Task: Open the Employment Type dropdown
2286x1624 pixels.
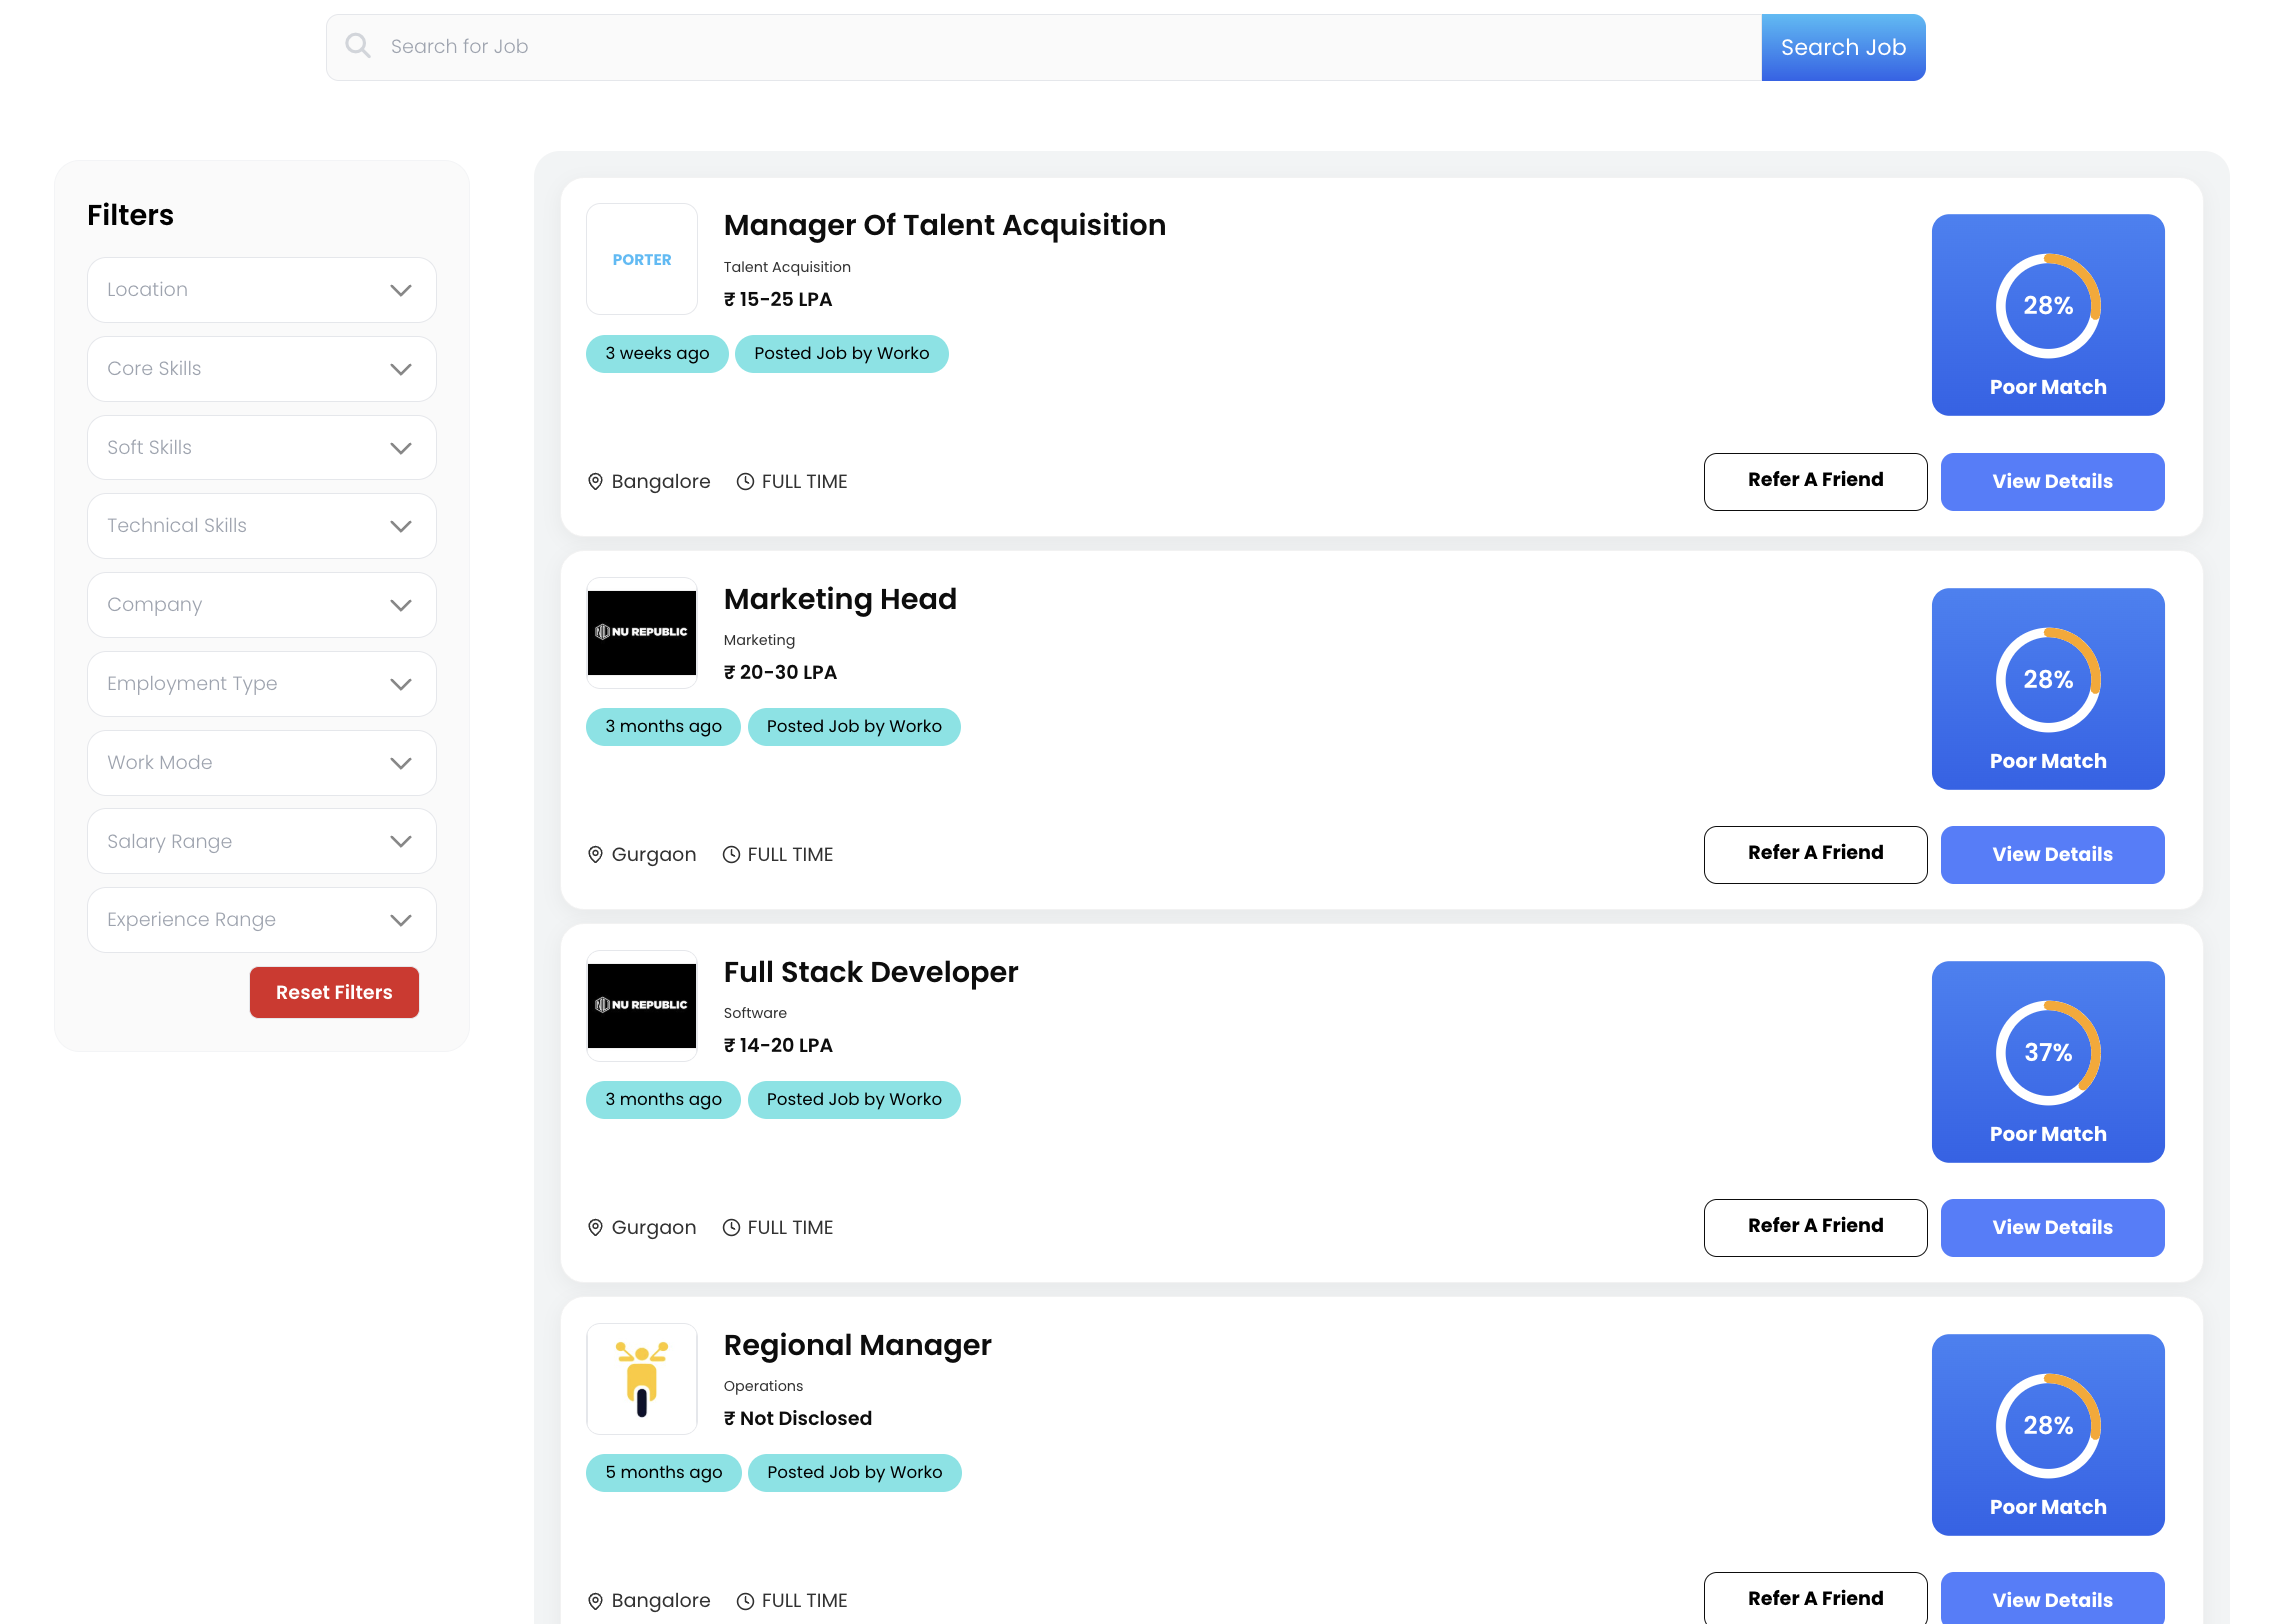Action: pos(261,683)
